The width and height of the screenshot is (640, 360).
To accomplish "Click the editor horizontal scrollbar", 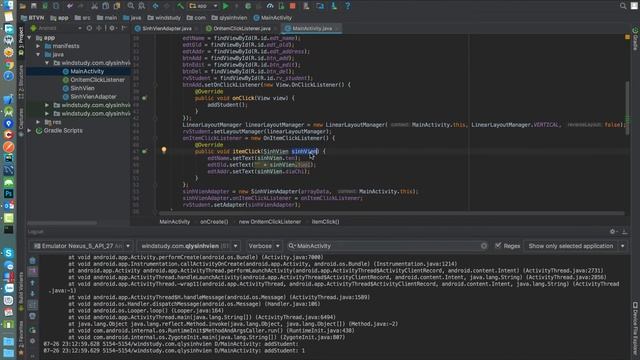I will tap(391, 213).
